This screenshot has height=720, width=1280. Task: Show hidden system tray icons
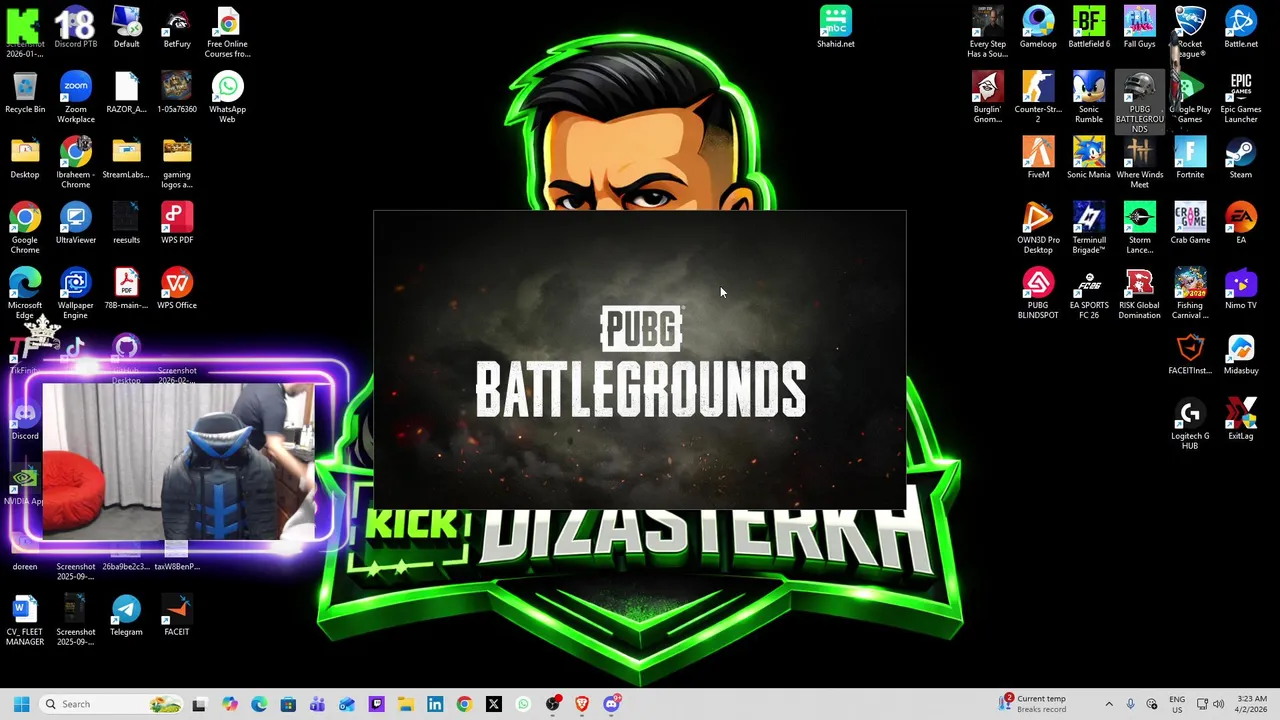(x=1108, y=704)
